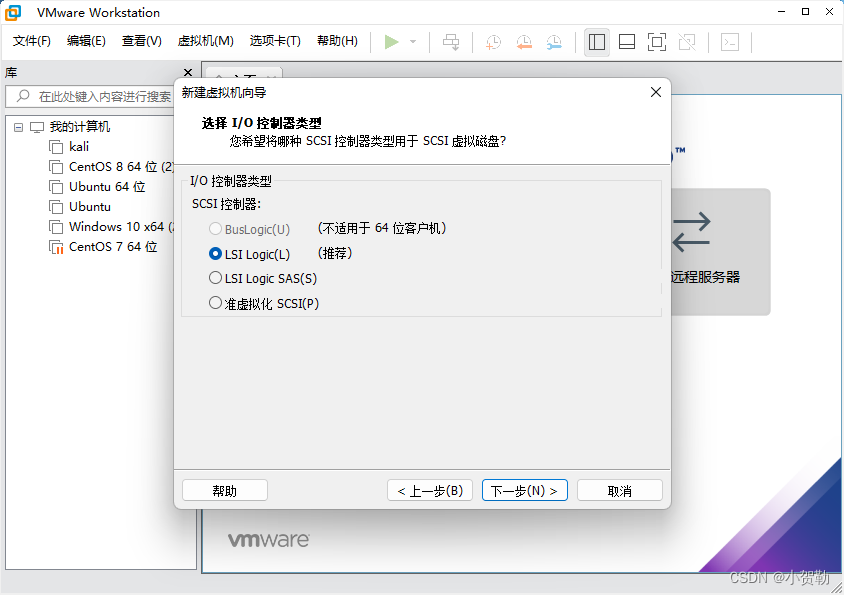Select Ubuntu 64 位 virtual machine
844x595 pixels.
click(x=107, y=187)
